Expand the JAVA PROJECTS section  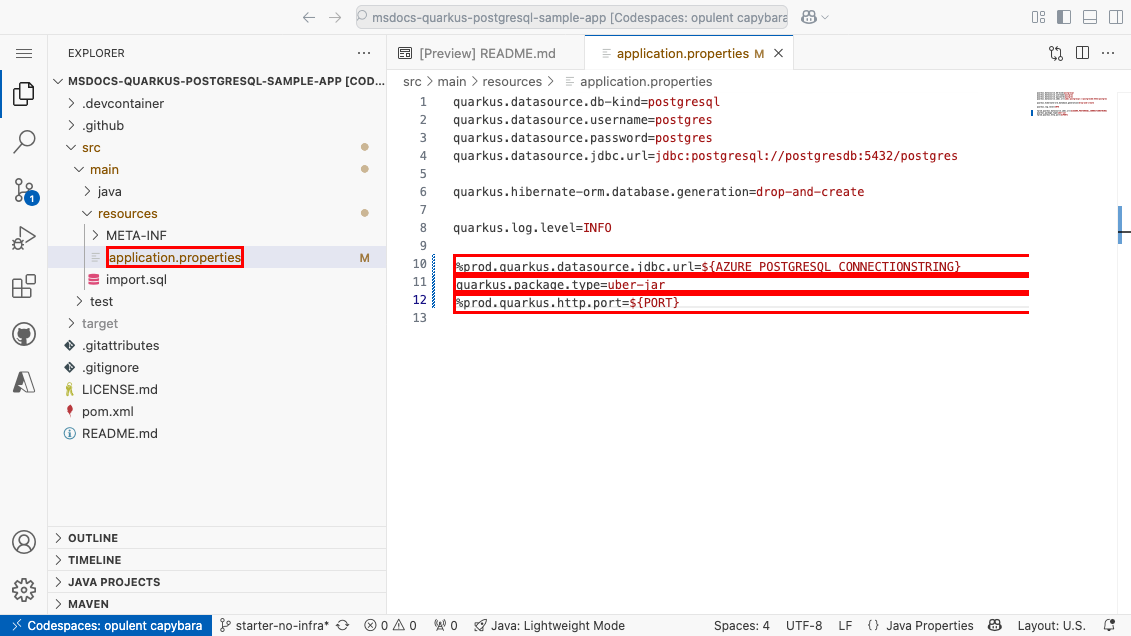[x=217, y=582]
